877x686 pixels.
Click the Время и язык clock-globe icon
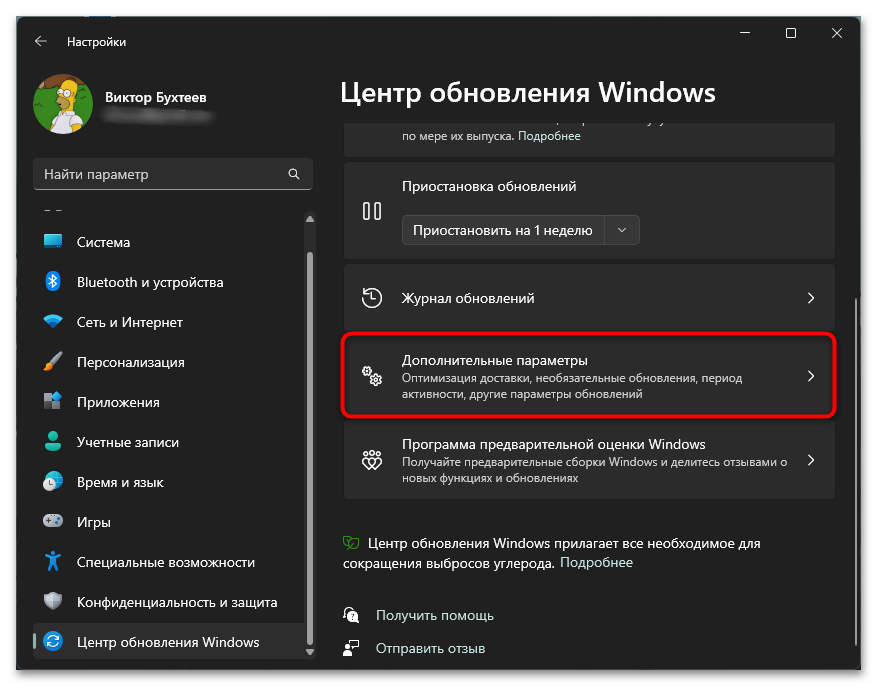point(53,481)
